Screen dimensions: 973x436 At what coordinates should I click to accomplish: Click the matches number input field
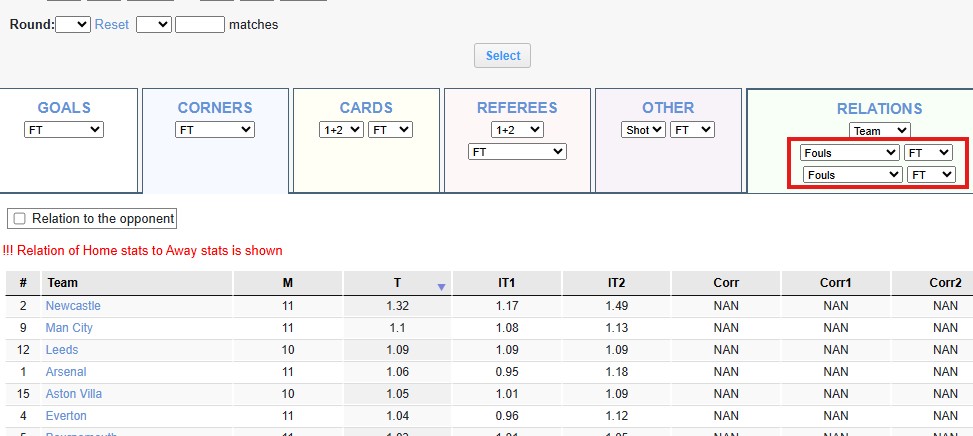199,24
